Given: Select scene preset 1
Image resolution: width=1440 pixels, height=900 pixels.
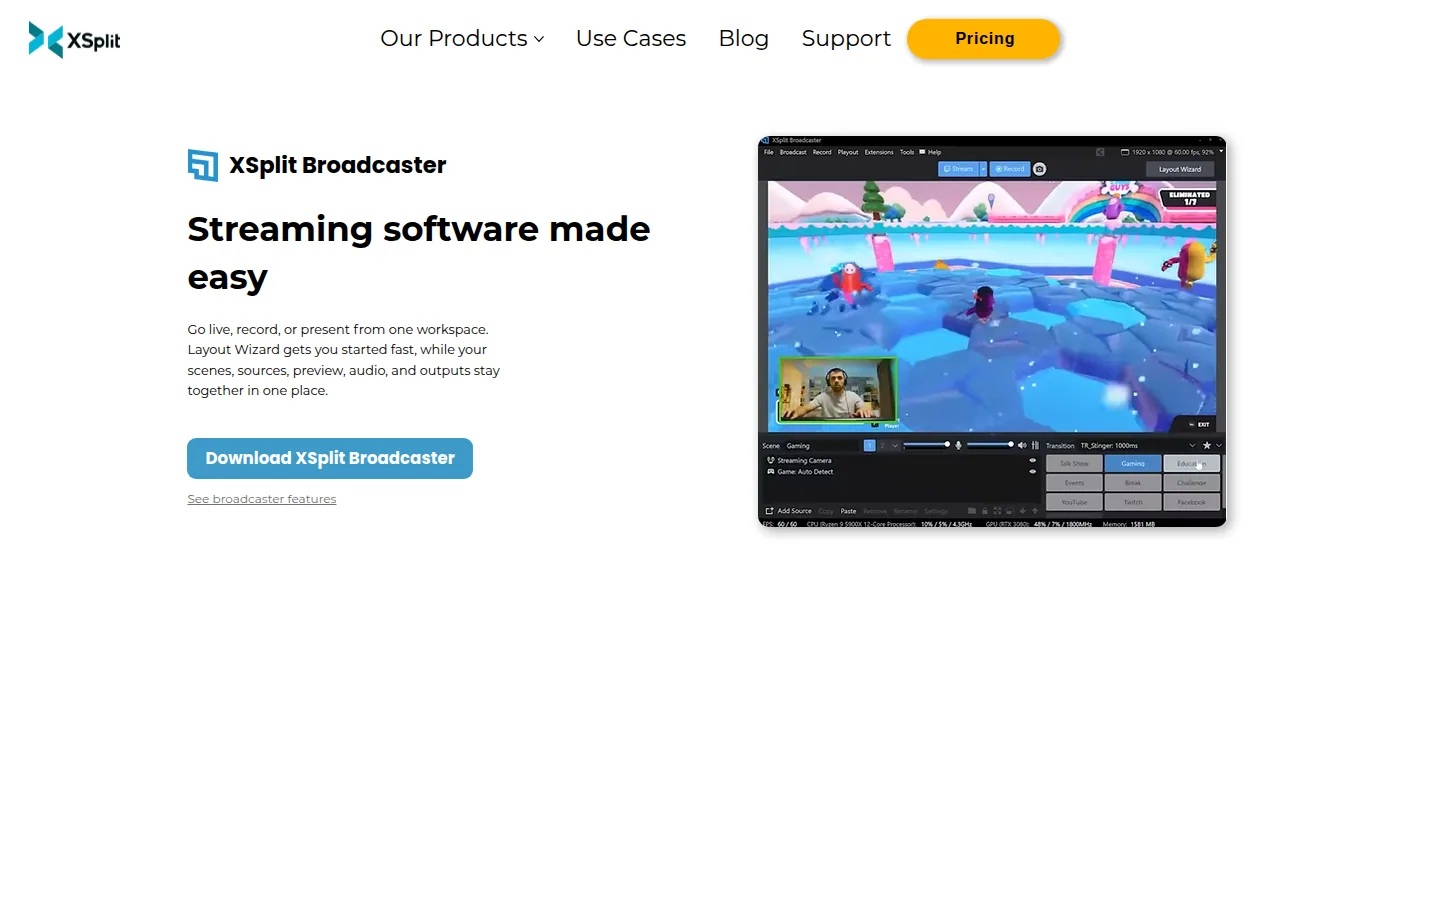Looking at the screenshot, I should point(870,445).
